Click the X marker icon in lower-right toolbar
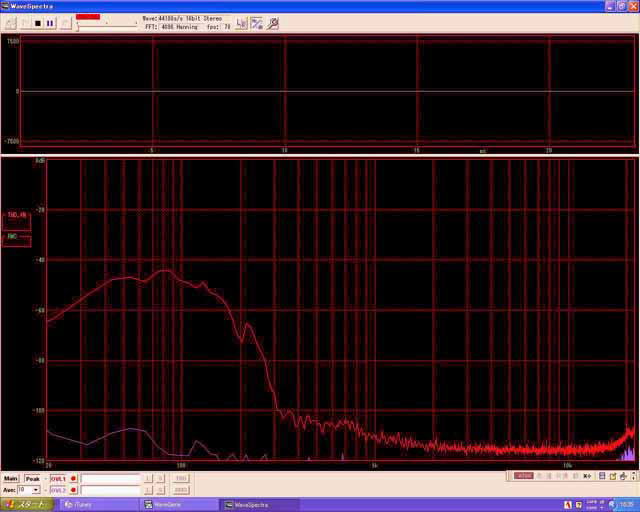This screenshot has height=512, width=640. tap(587, 476)
